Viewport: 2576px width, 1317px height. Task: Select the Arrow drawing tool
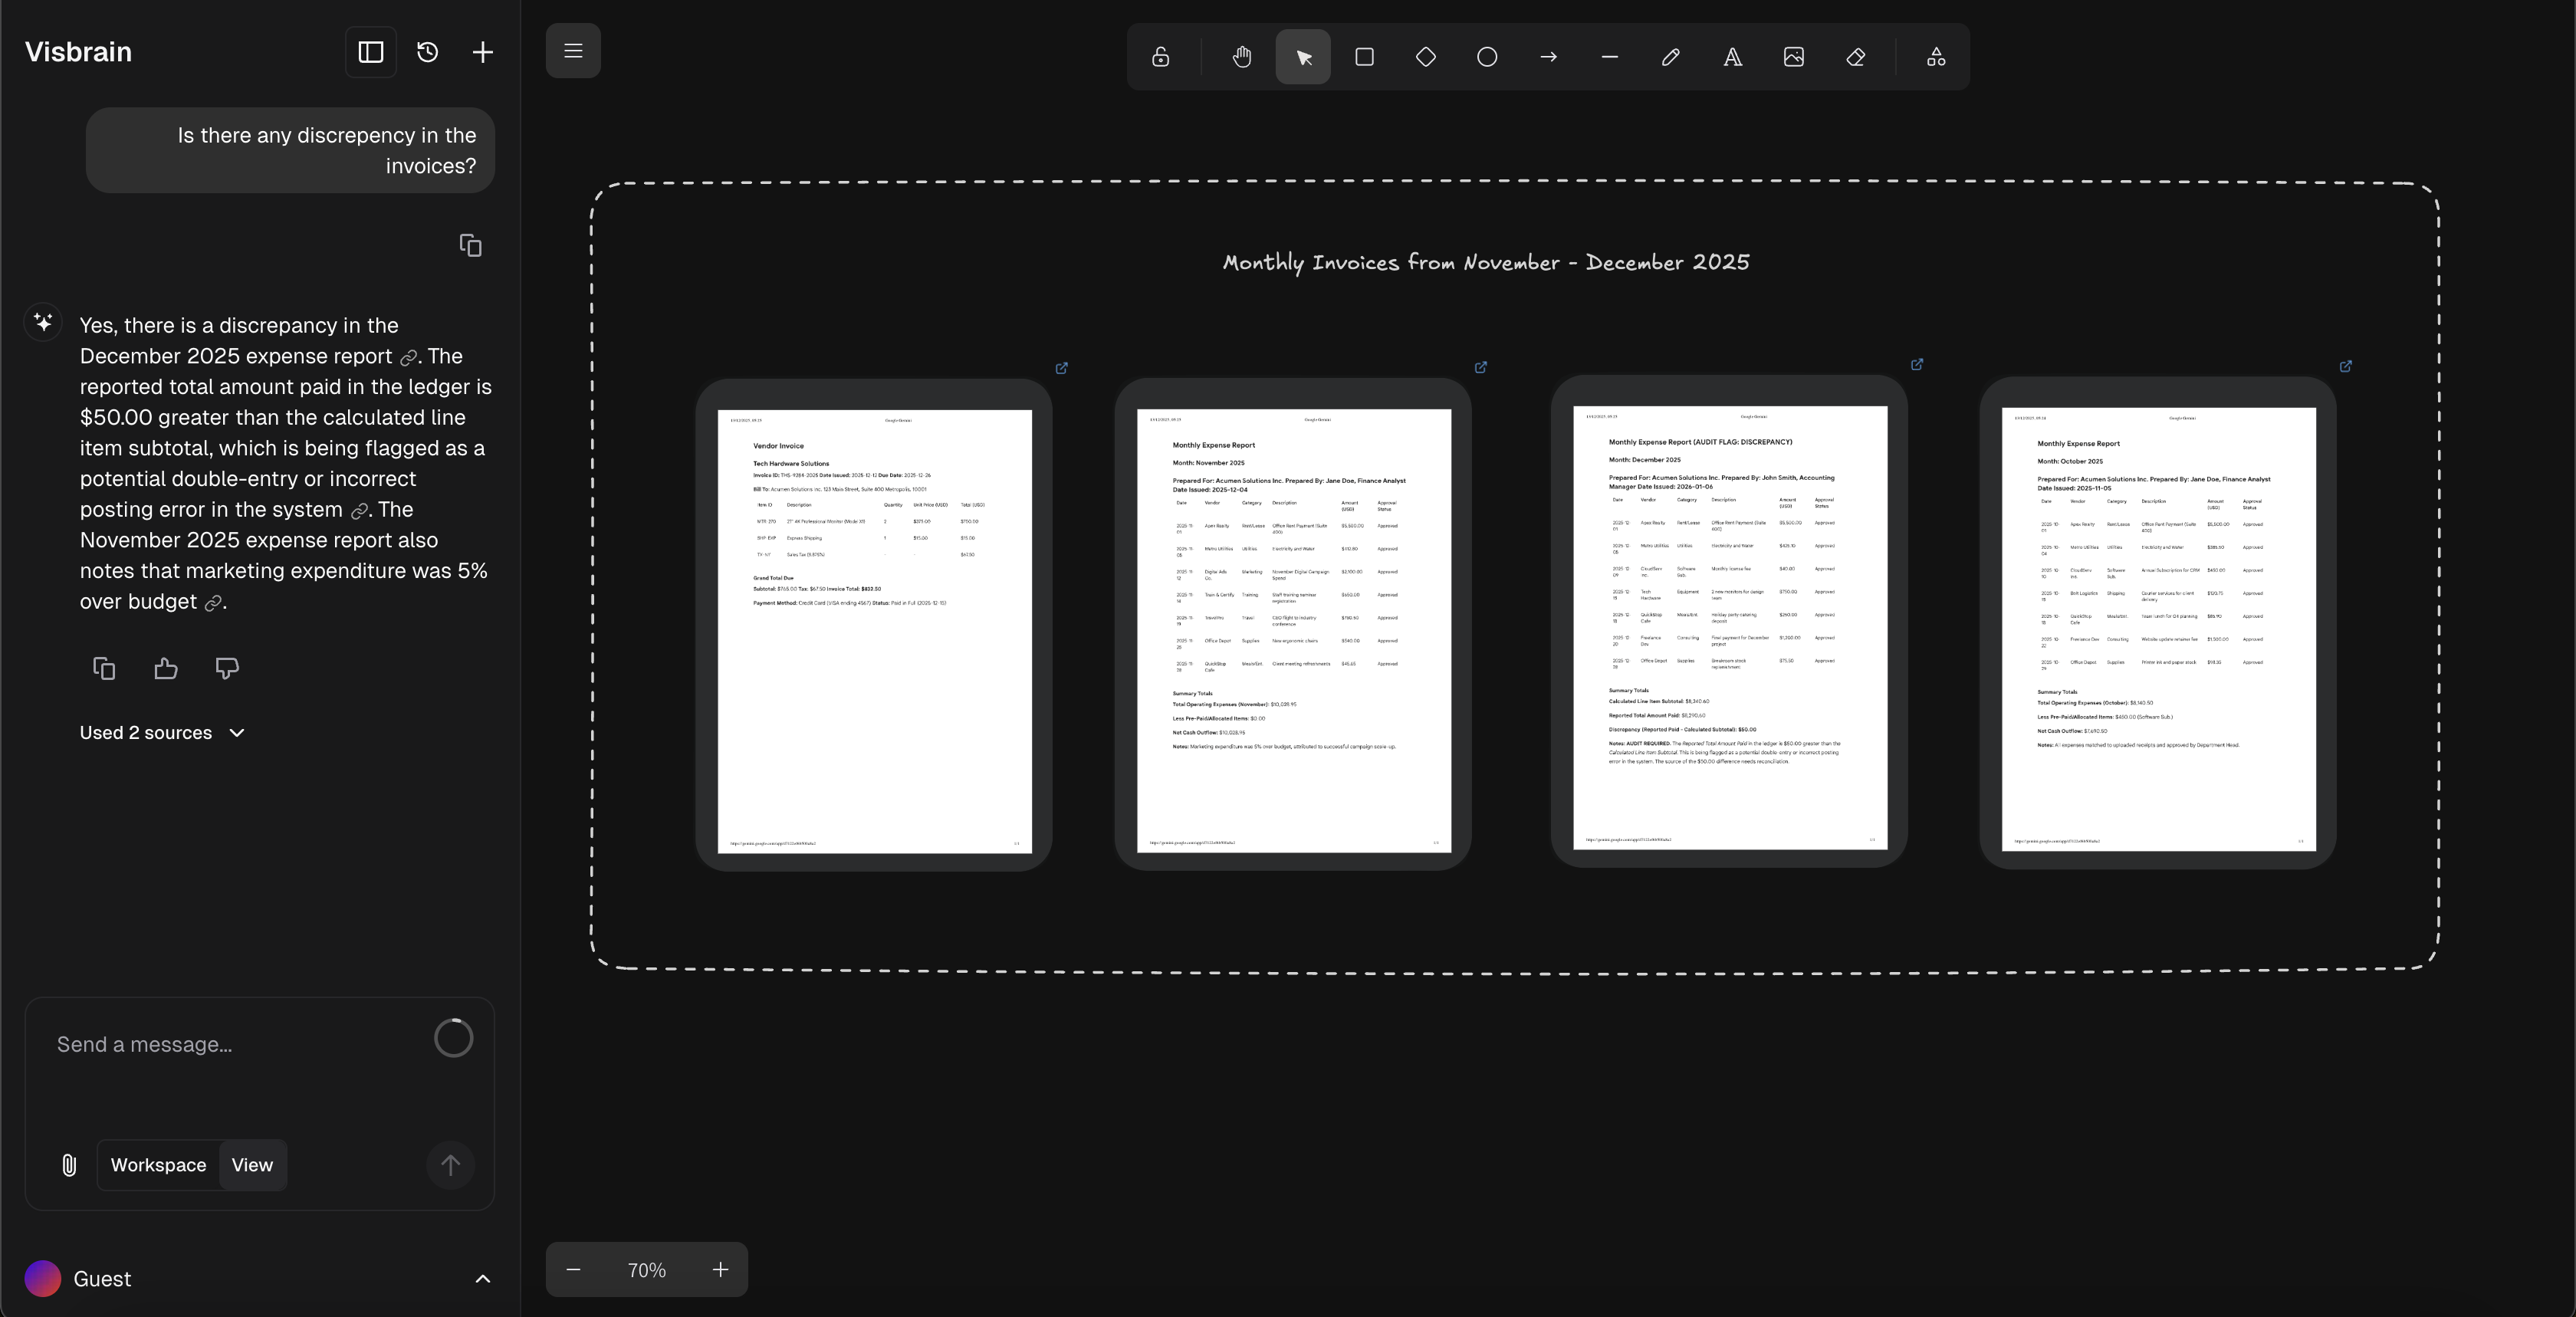pyautogui.click(x=1548, y=57)
